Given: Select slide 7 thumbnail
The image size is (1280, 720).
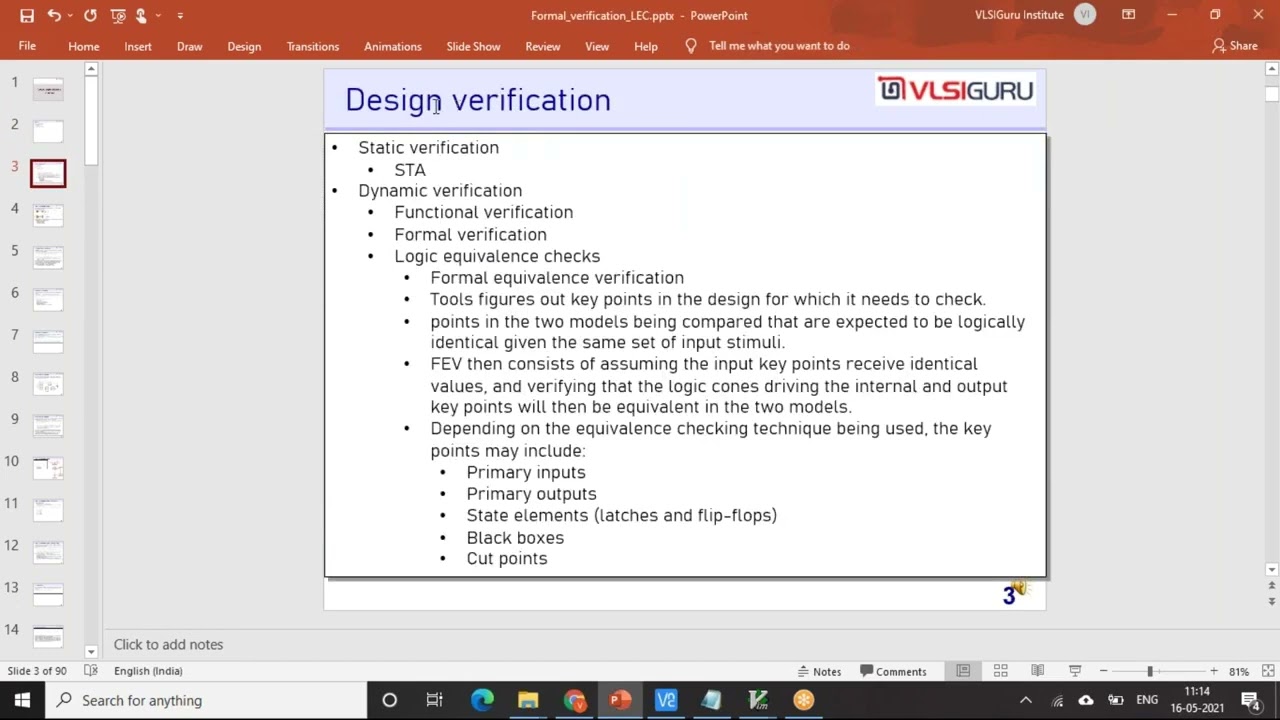Looking at the screenshot, I should click(48, 341).
